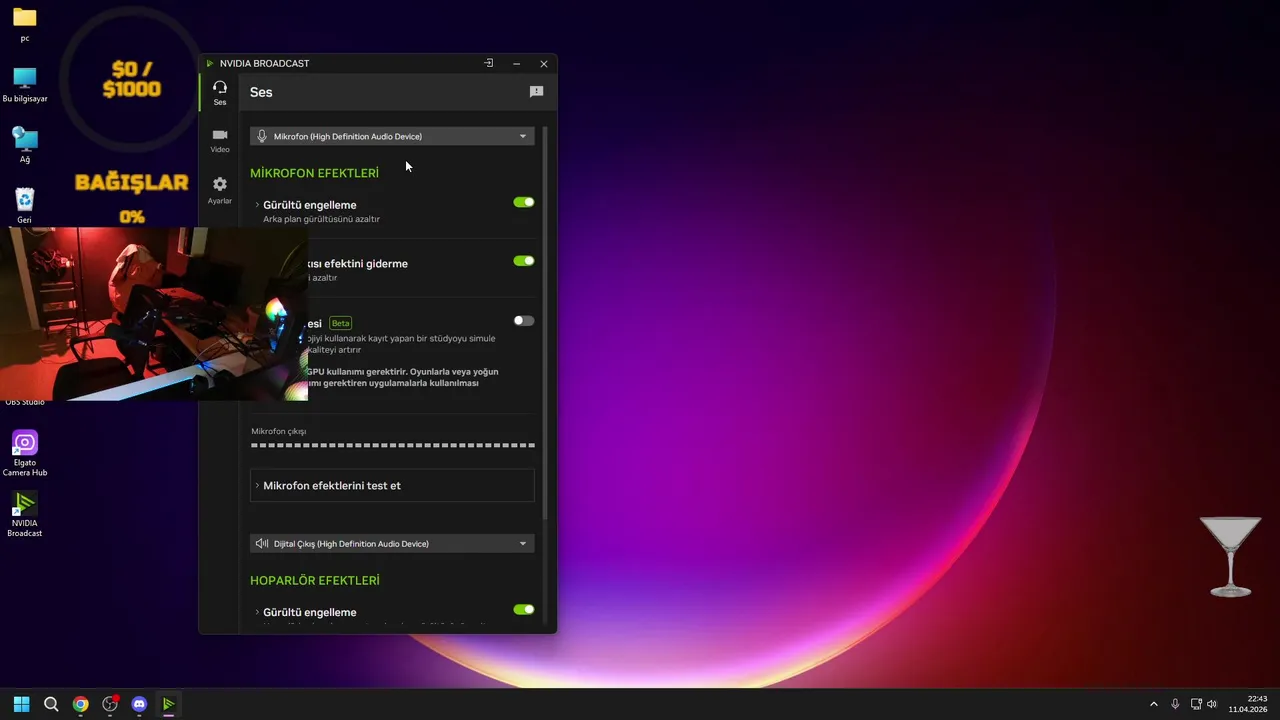Disable microphone Gürültü engelleme toggle
The height and width of the screenshot is (720, 1280).
[x=524, y=202]
